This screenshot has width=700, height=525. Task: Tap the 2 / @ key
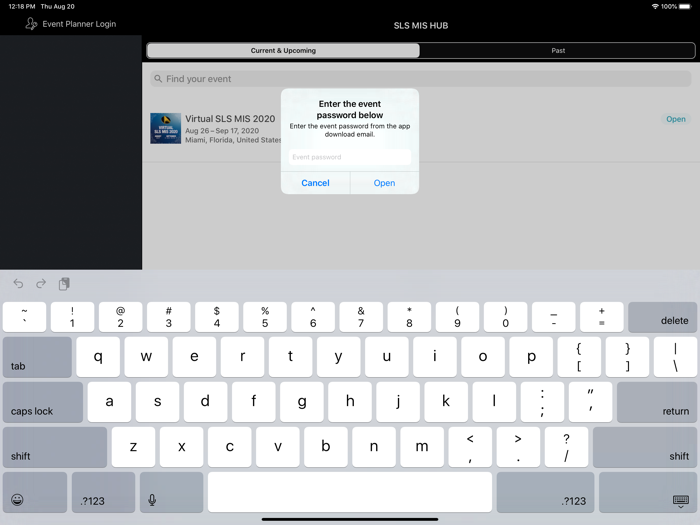coord(121,317)
